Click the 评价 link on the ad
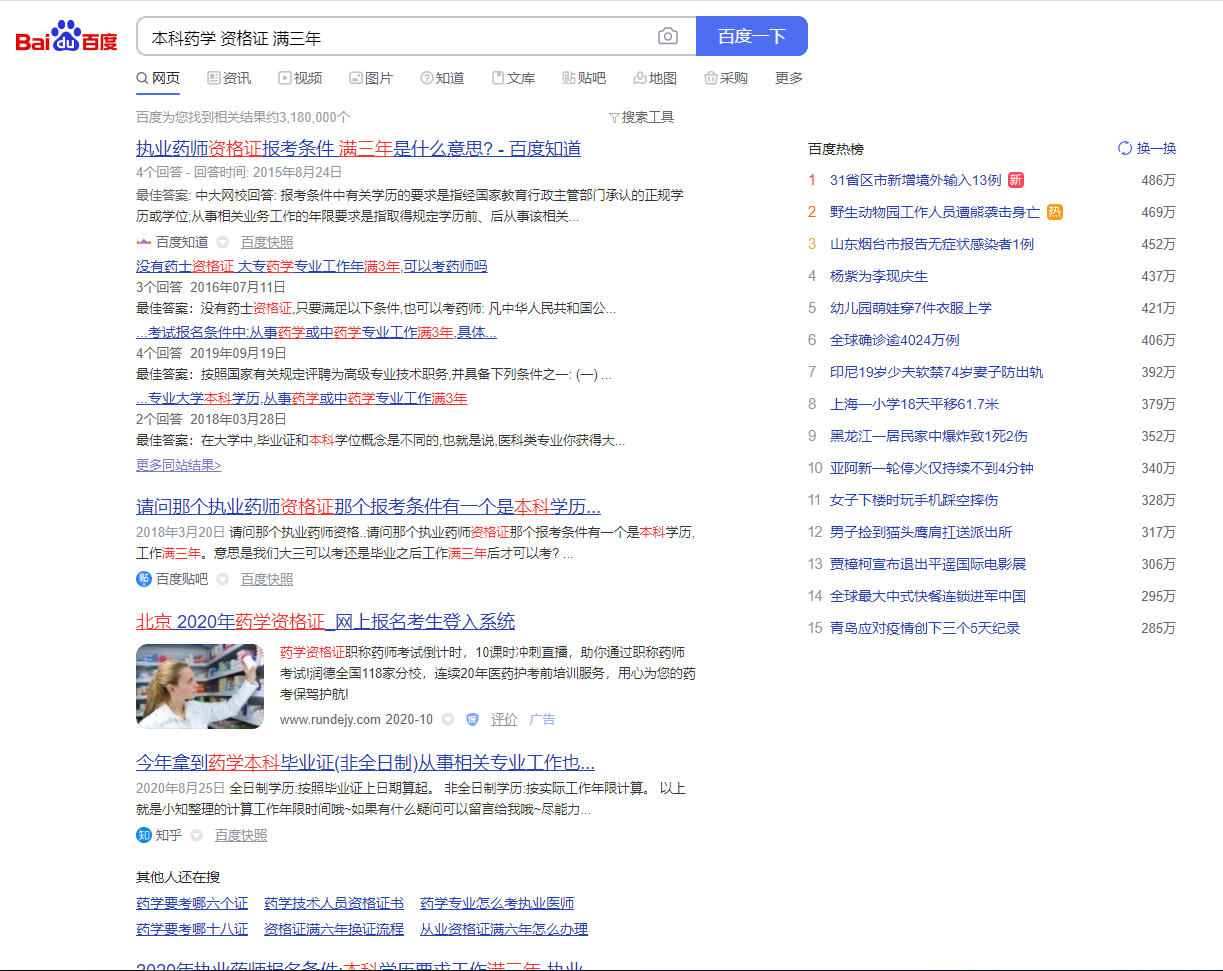 [504, 719]
